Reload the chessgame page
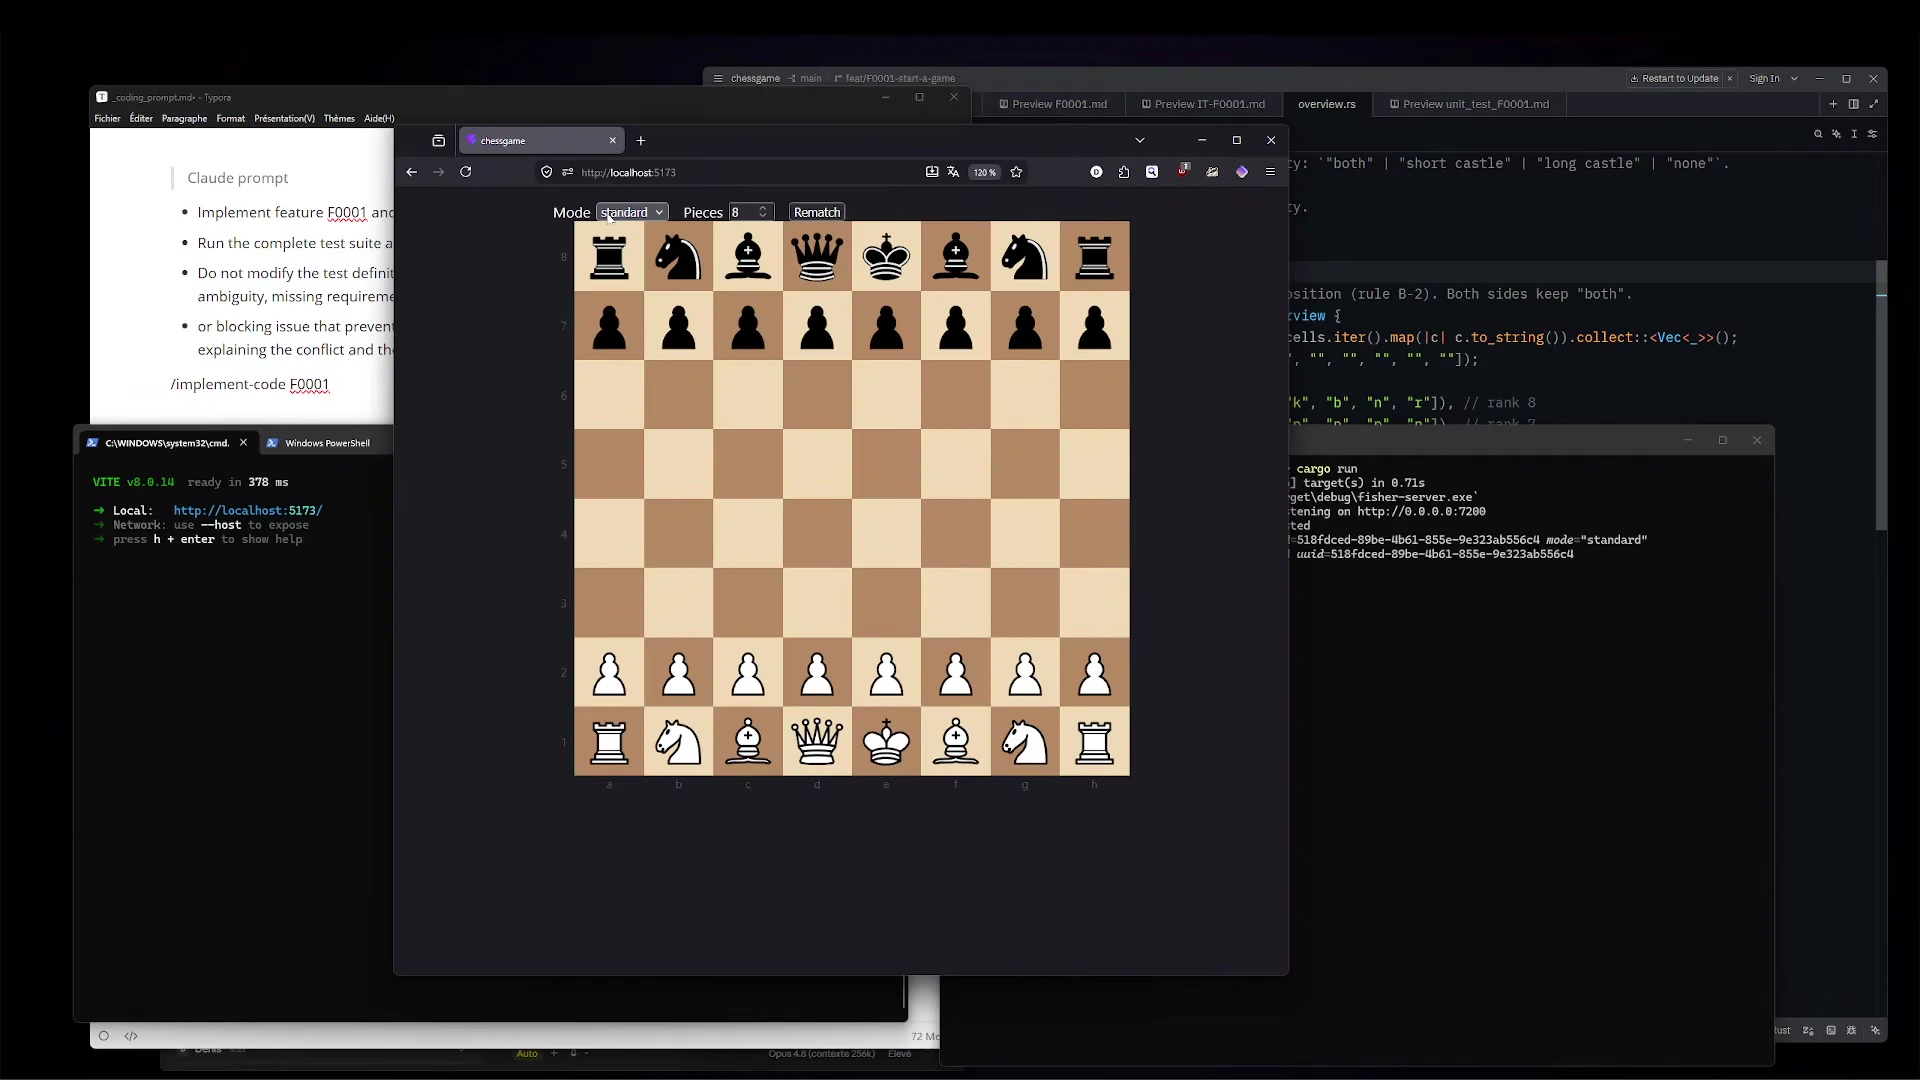The height and width of the screenshot is (1080, 1920). pyautogui.click(x=465, y=172)
